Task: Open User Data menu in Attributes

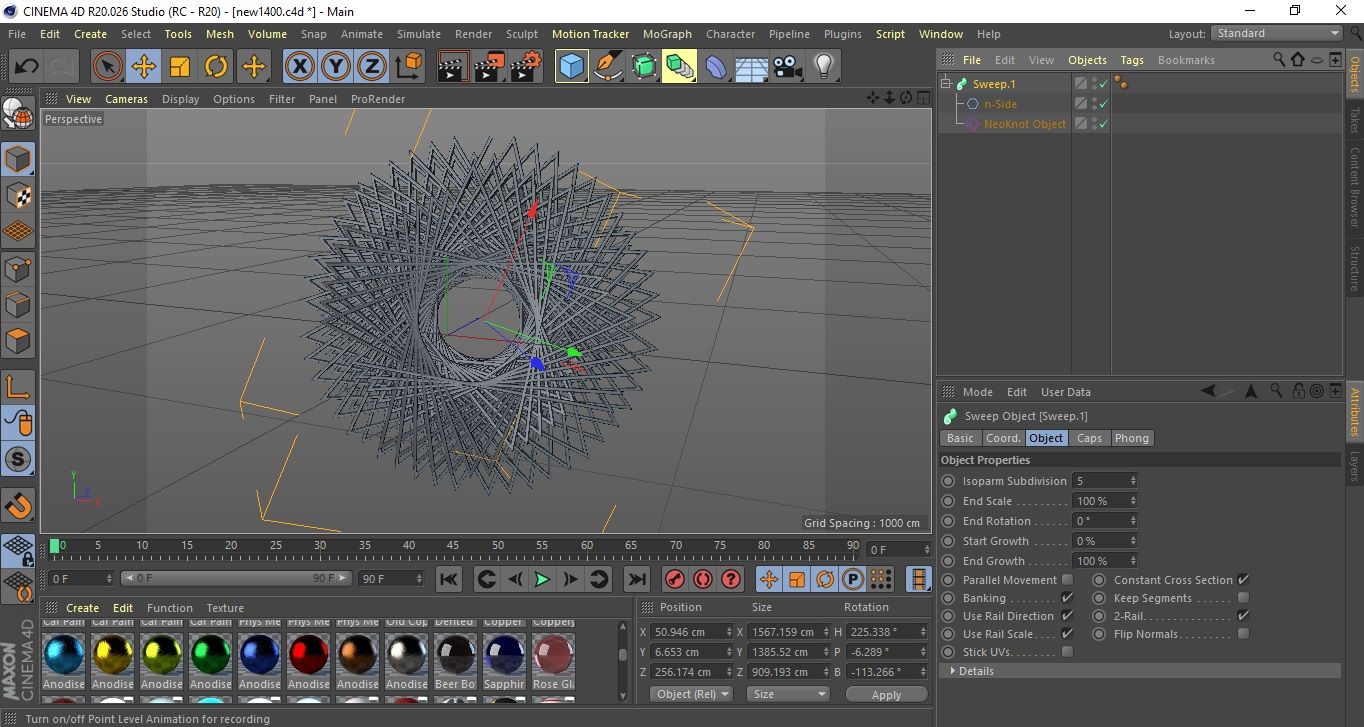Action: [1066, 392]
